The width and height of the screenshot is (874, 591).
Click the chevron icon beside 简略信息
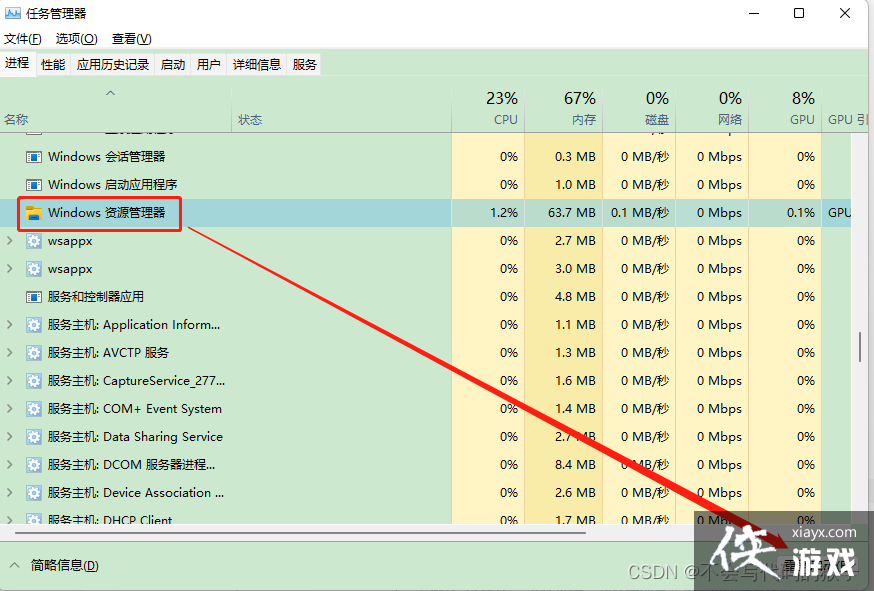[15, 565]
